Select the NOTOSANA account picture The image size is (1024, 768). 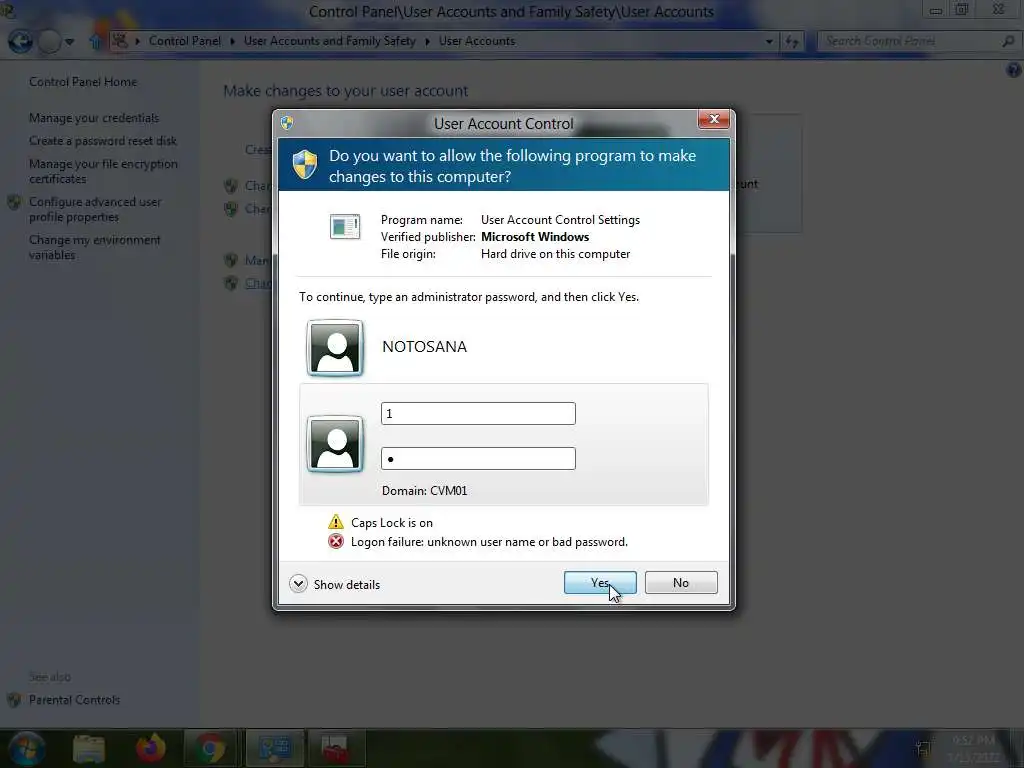pos(335,348)
